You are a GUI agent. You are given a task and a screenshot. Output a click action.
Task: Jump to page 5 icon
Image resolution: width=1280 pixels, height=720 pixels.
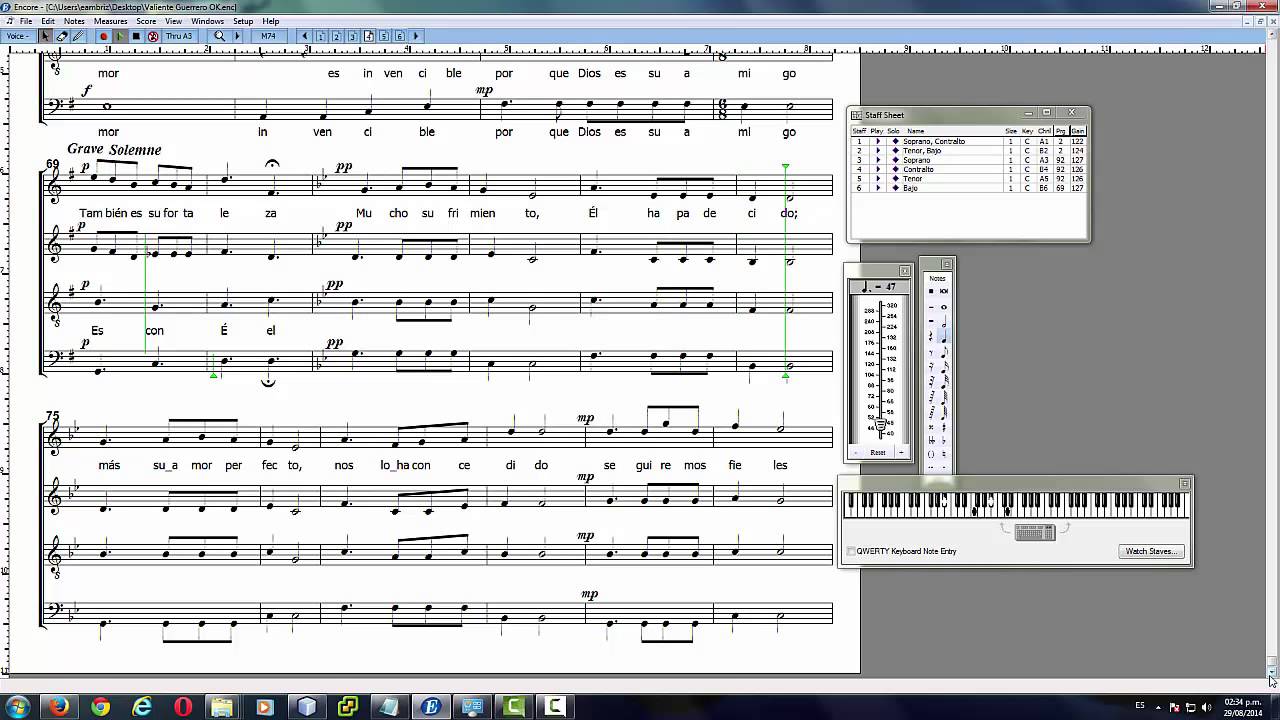click(x=384, y=36)
